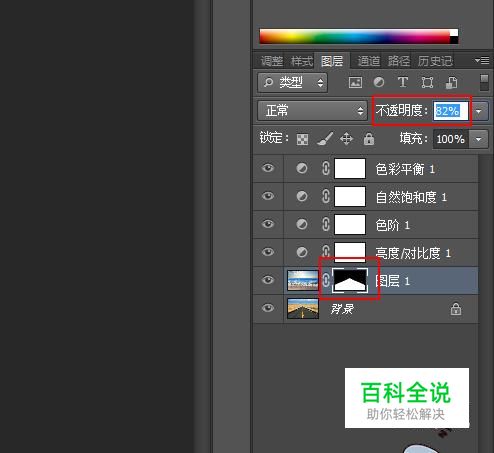The height and width of the screenshot is (453, 494).
Task: Toggle the layer filtering switch
Action: pos(484,82)
